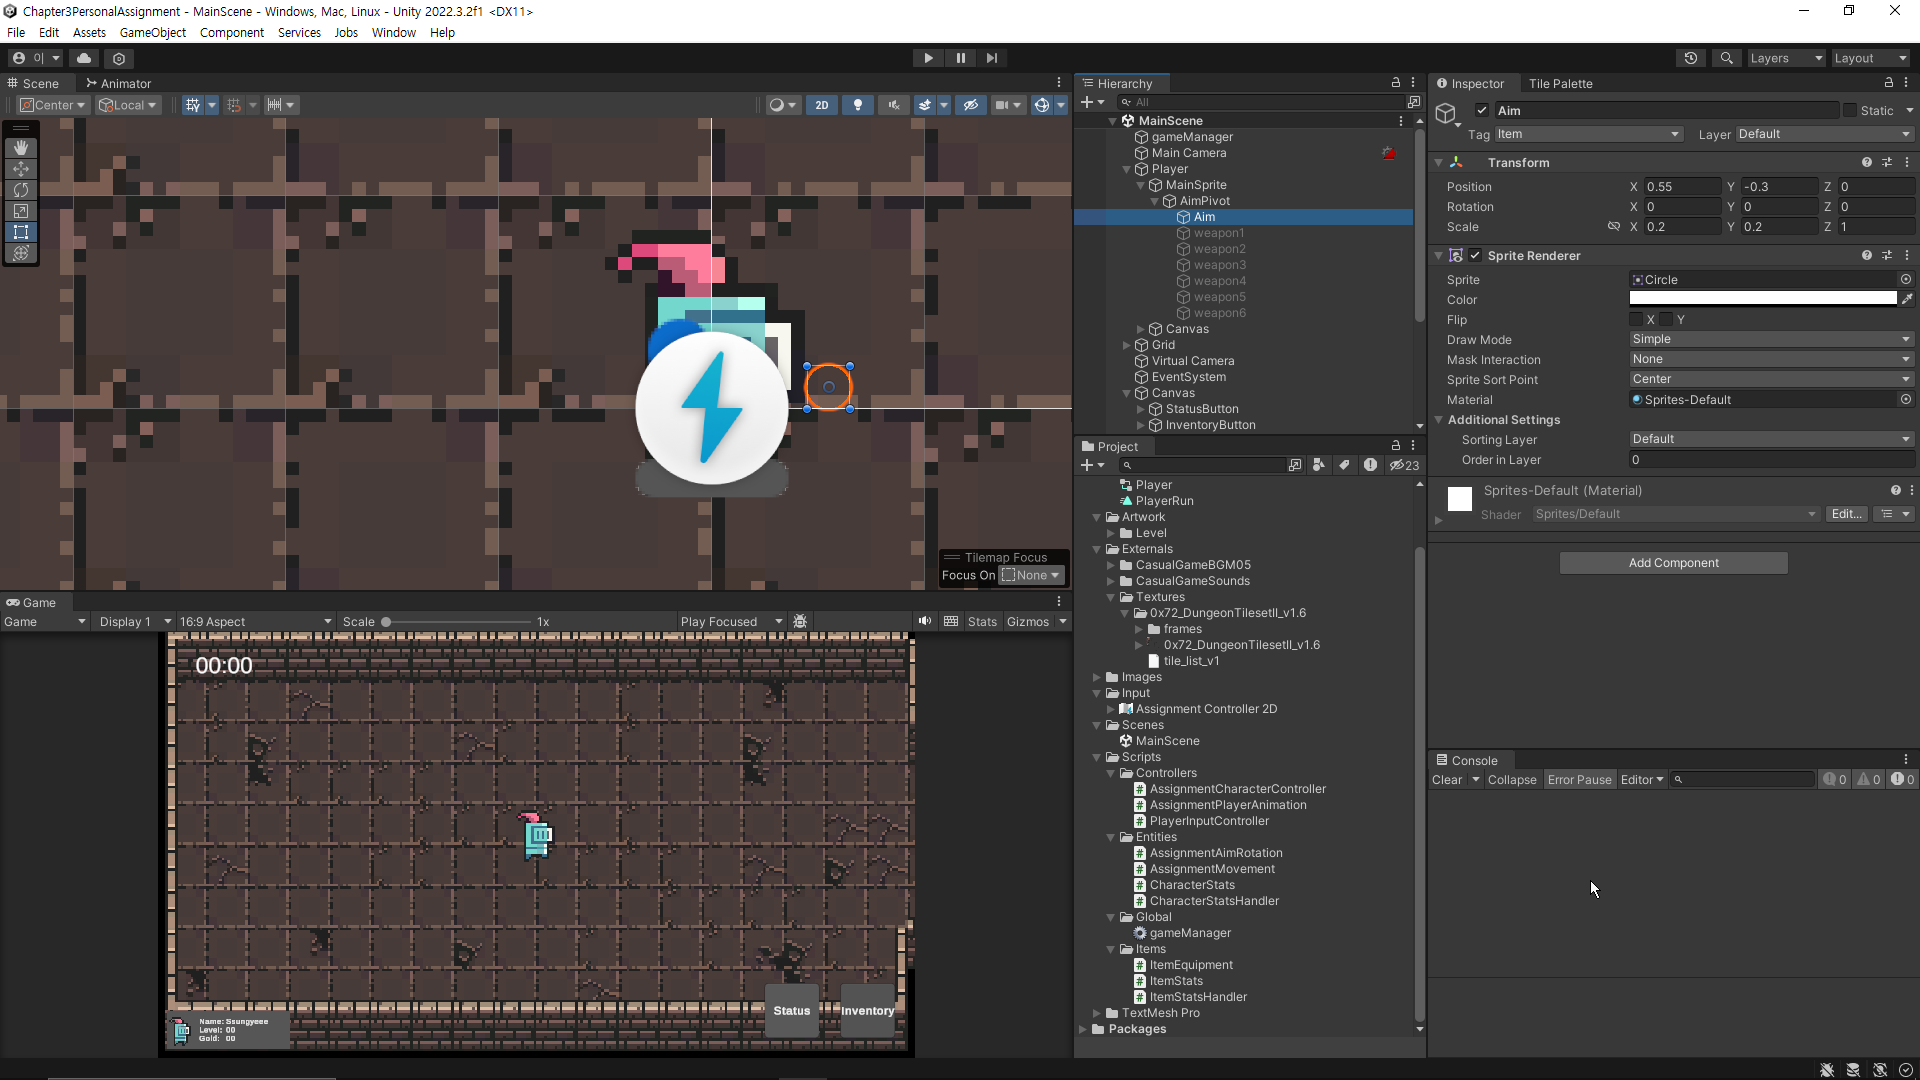Select the Rect tool in Scene
1920x1080 pixels.
click(x=20, y=232)
